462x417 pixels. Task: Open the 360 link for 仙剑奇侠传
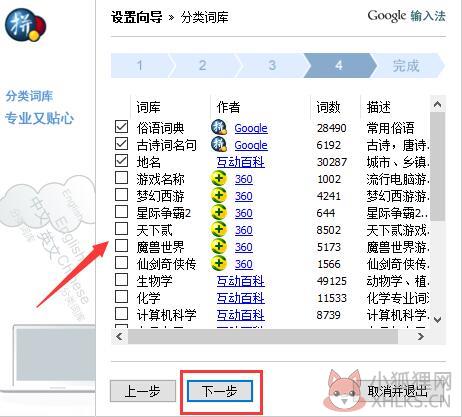(244, 264)
